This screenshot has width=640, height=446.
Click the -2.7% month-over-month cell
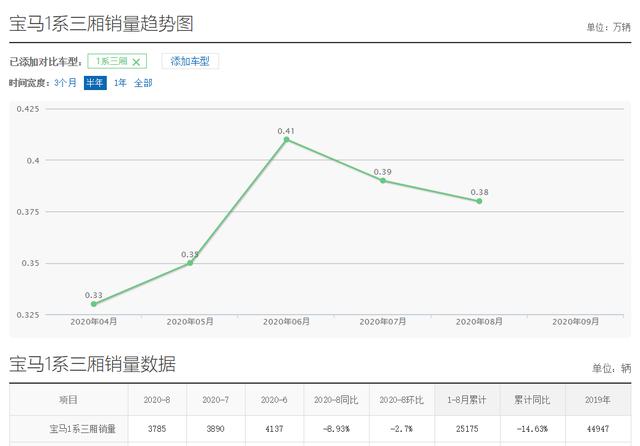pos(402,428)
